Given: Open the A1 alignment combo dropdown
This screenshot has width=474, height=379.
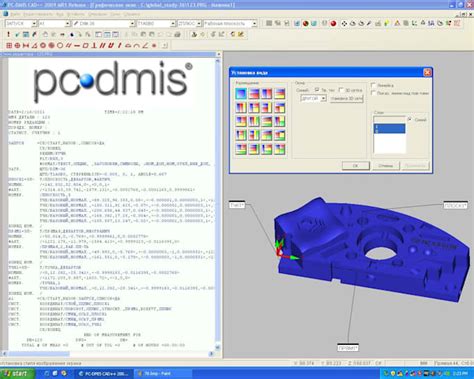Looking at the screenshot, I should (67, 24).
